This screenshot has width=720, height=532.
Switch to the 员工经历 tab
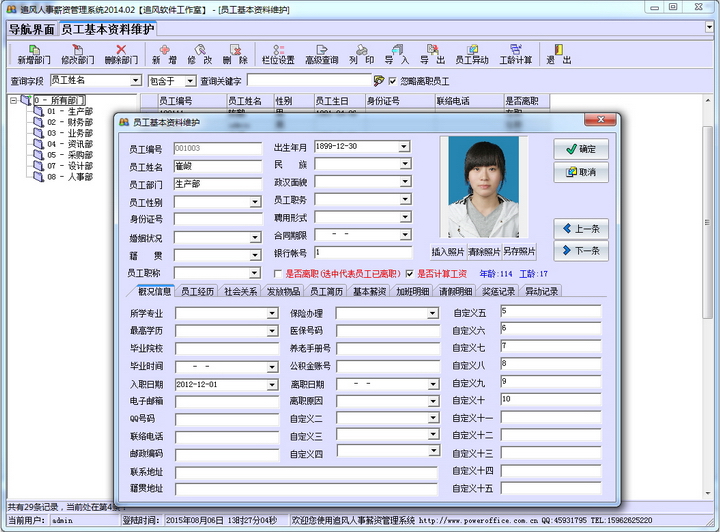click(197, 291)
